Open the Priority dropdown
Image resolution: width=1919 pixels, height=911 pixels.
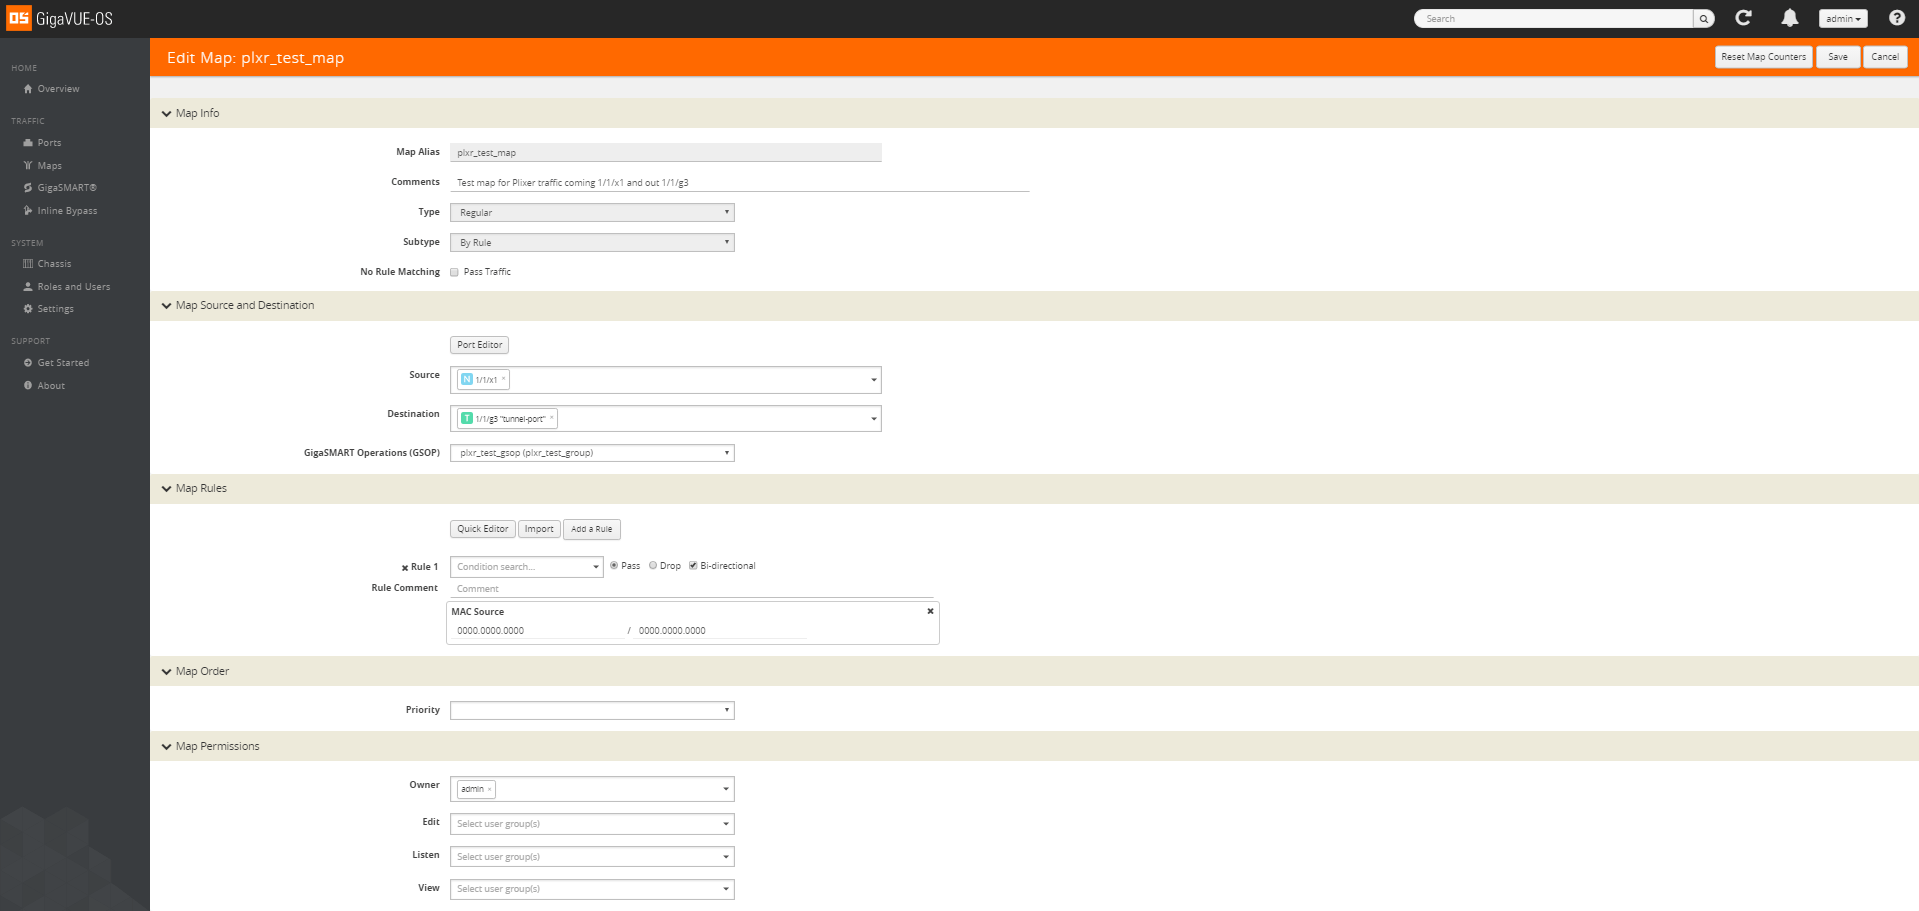point(592,710)
